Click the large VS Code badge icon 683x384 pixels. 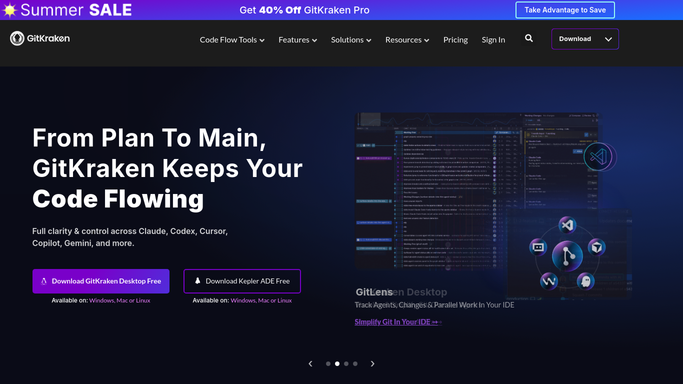598,157
